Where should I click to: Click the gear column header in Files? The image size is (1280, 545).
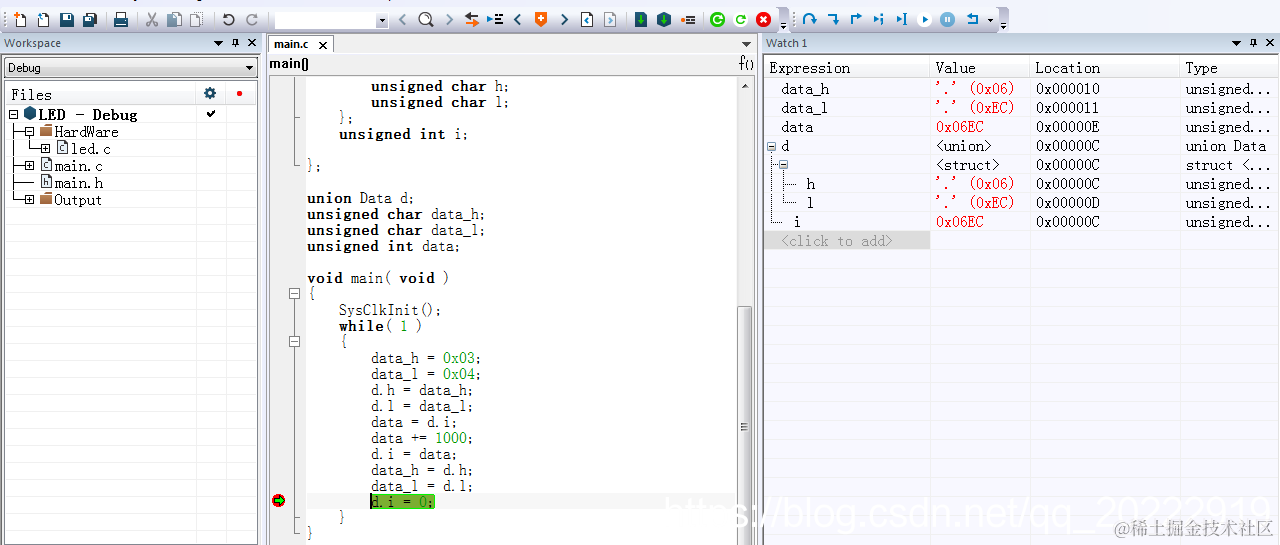pyautogui.click(x=210, y=93)
